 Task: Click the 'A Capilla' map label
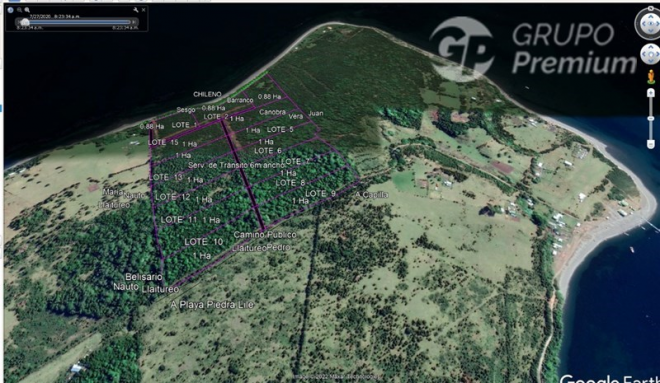371,194
